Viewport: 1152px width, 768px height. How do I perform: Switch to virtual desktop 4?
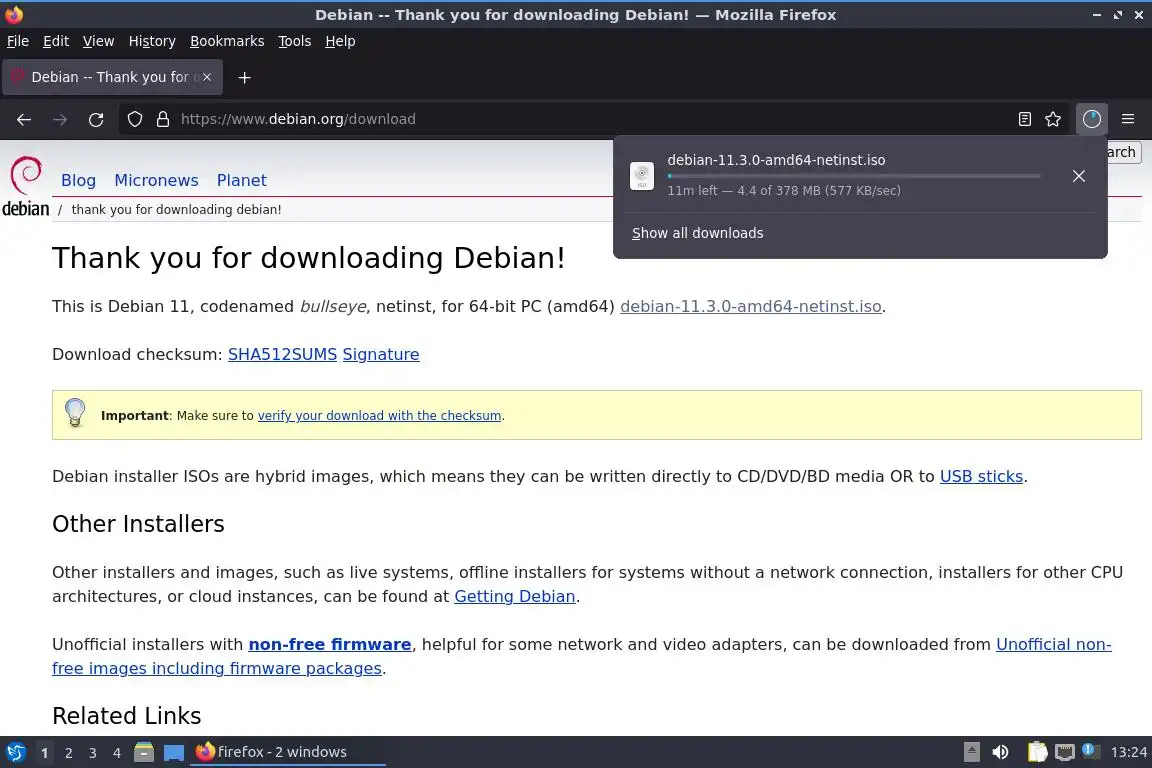117,753
